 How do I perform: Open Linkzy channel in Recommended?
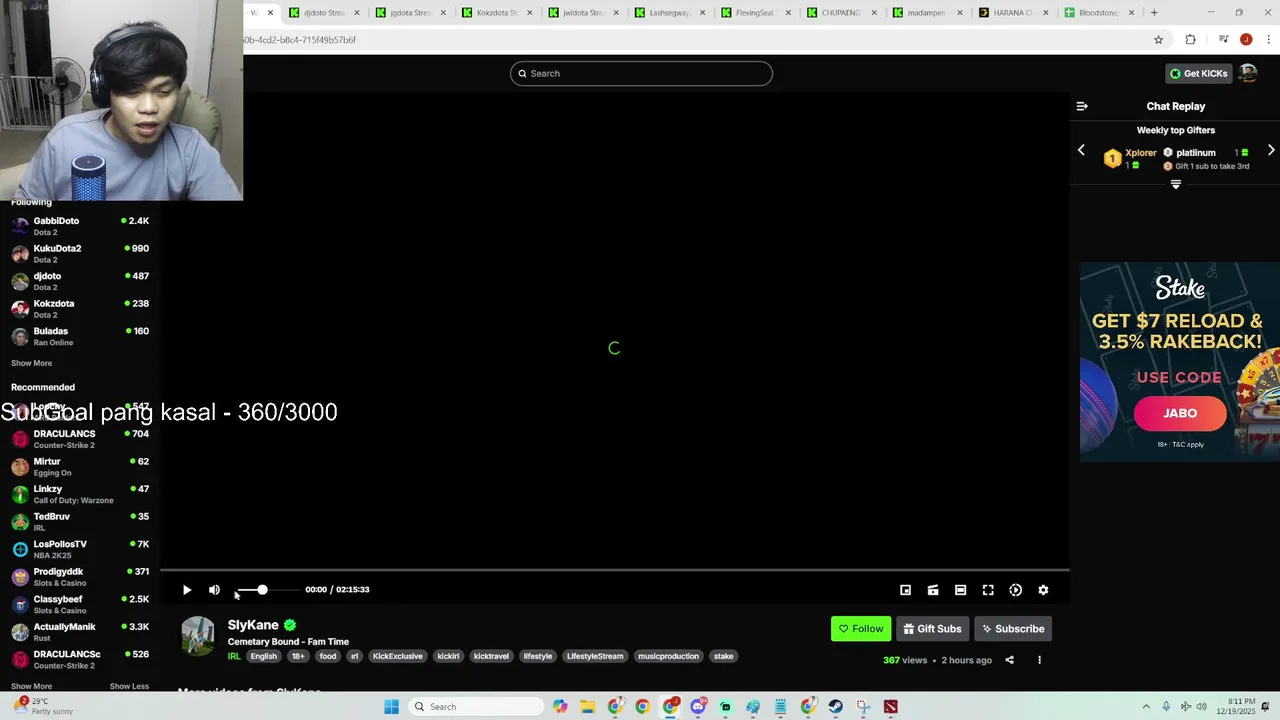80,494
